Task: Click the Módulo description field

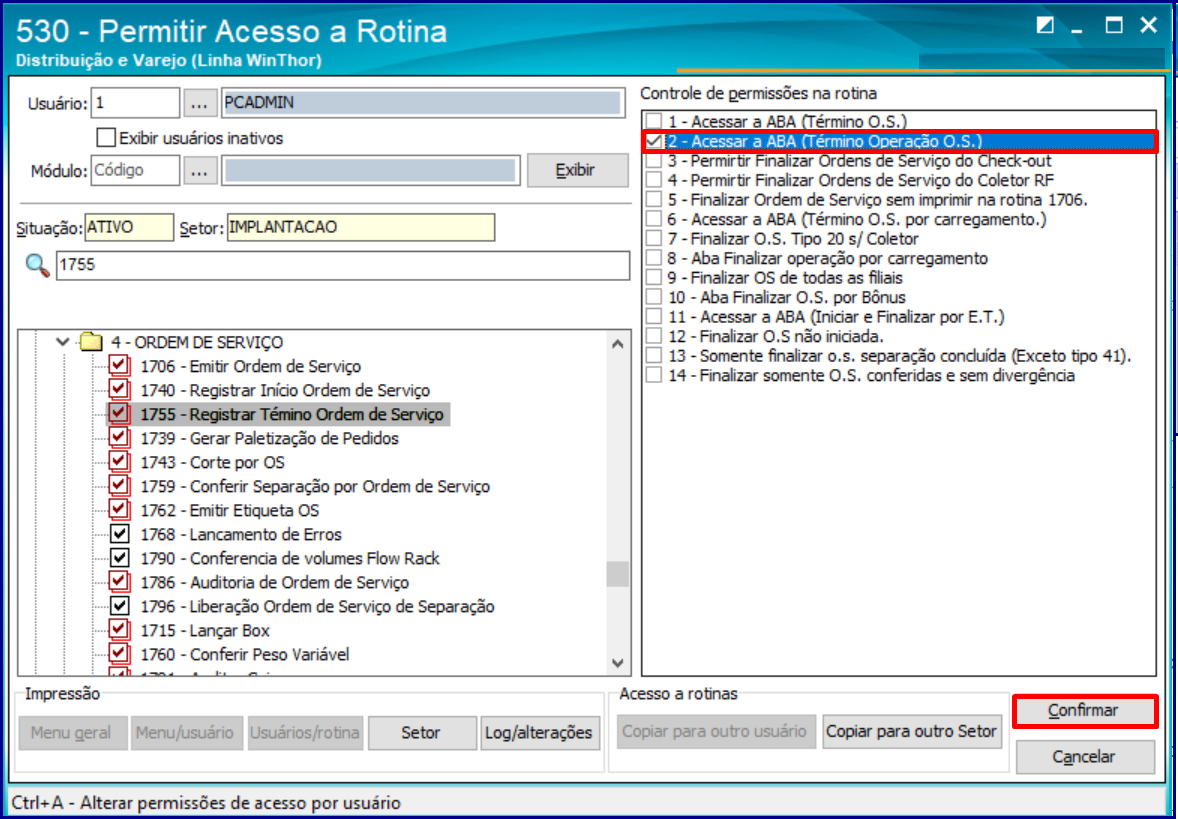Action: [x=371, y=171]
